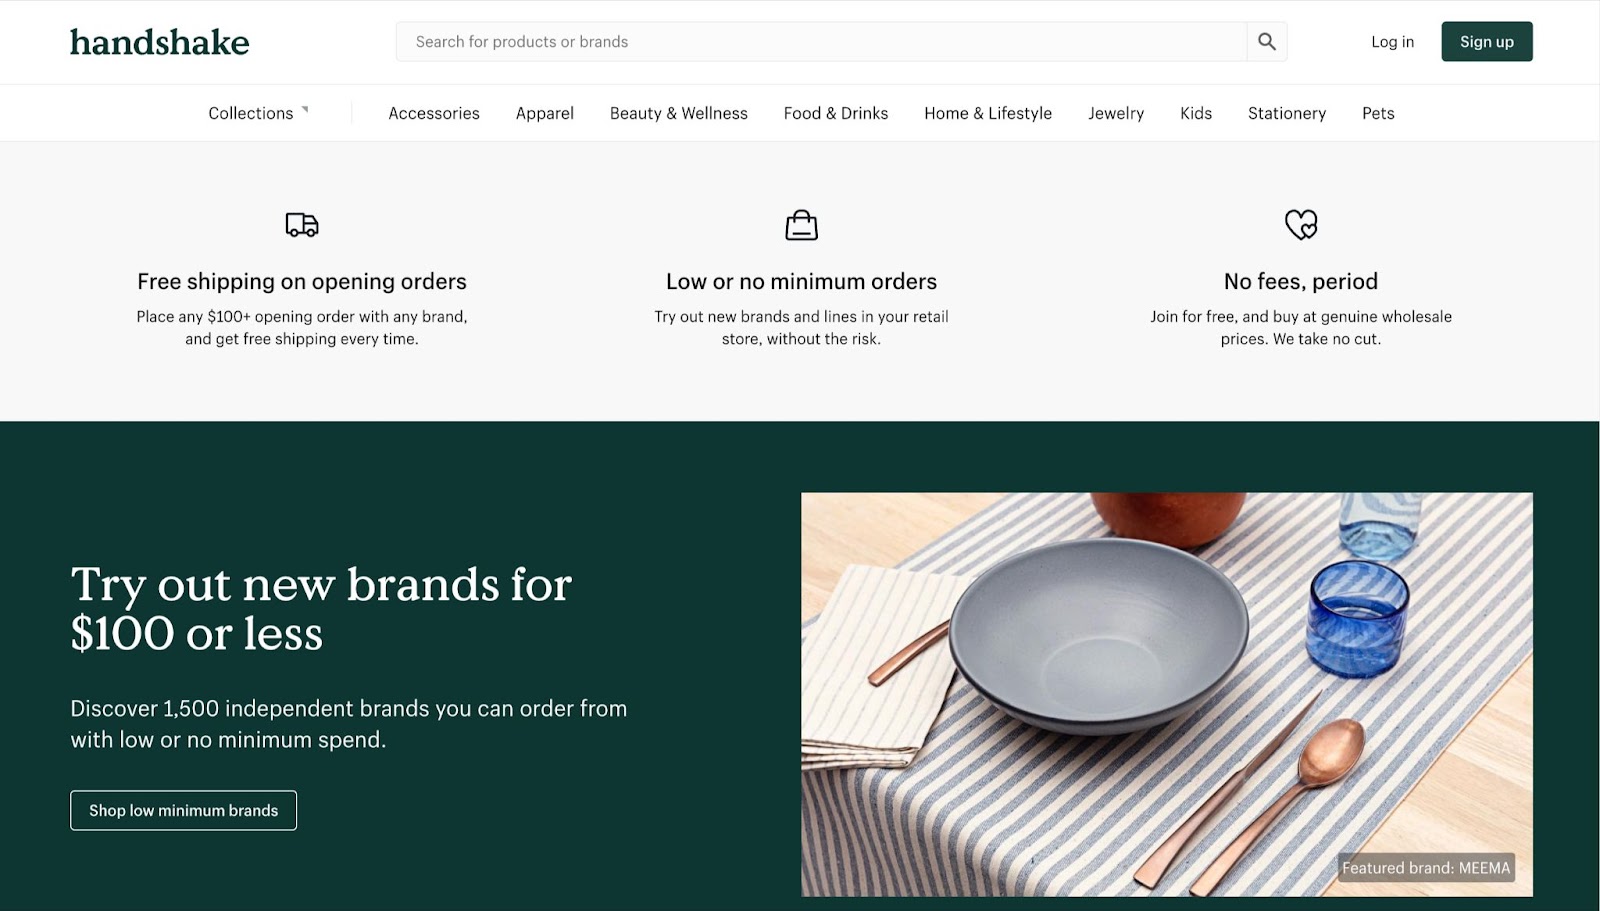
Task: Click the double hearts icon
Action: click(x=1300, y=224)
